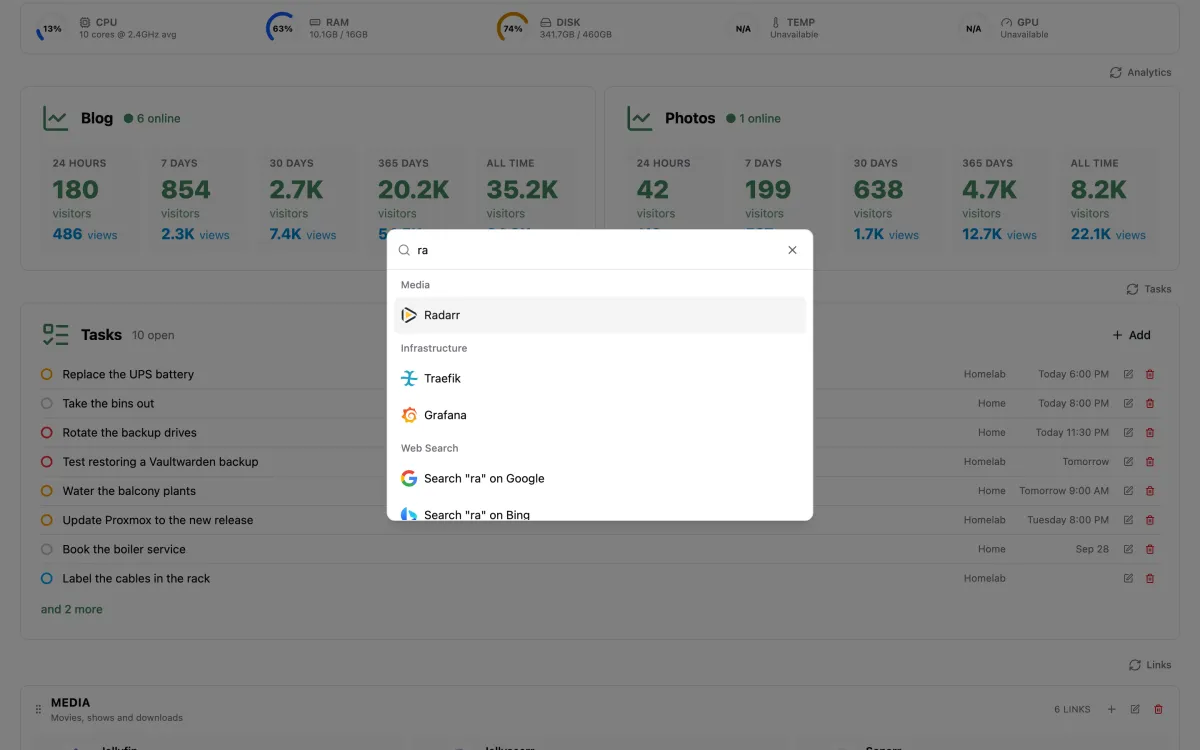Click the Grafana logo icon

tap(409, 415)
